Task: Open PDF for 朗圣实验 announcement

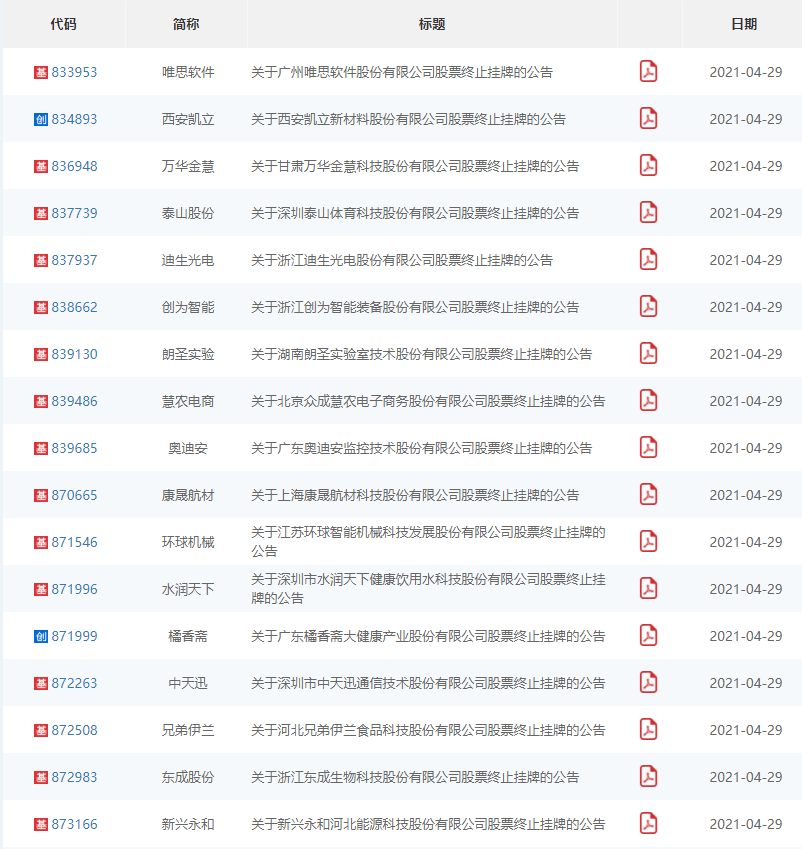Action: pyautogui.click(x=648, y=354)
